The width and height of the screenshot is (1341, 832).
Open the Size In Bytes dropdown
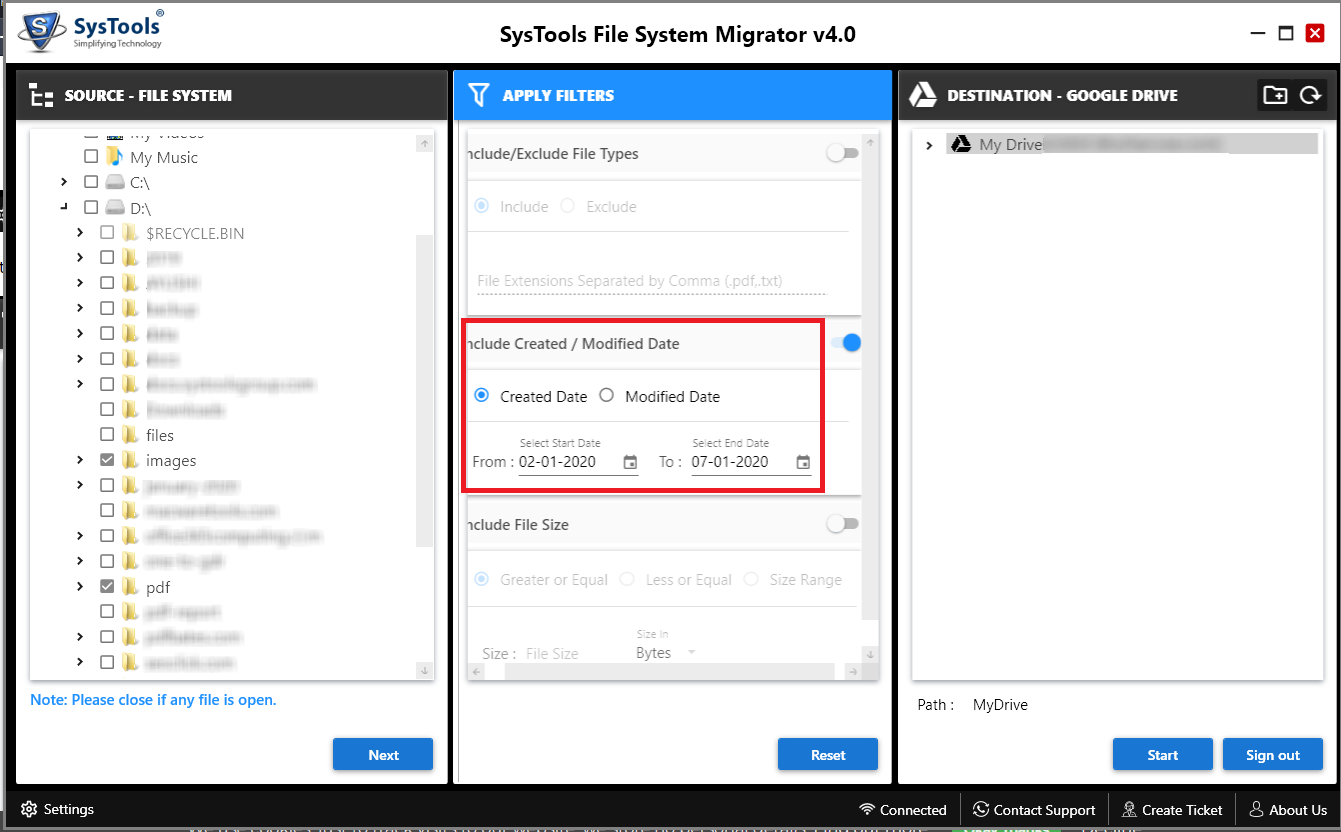[666, 653]
